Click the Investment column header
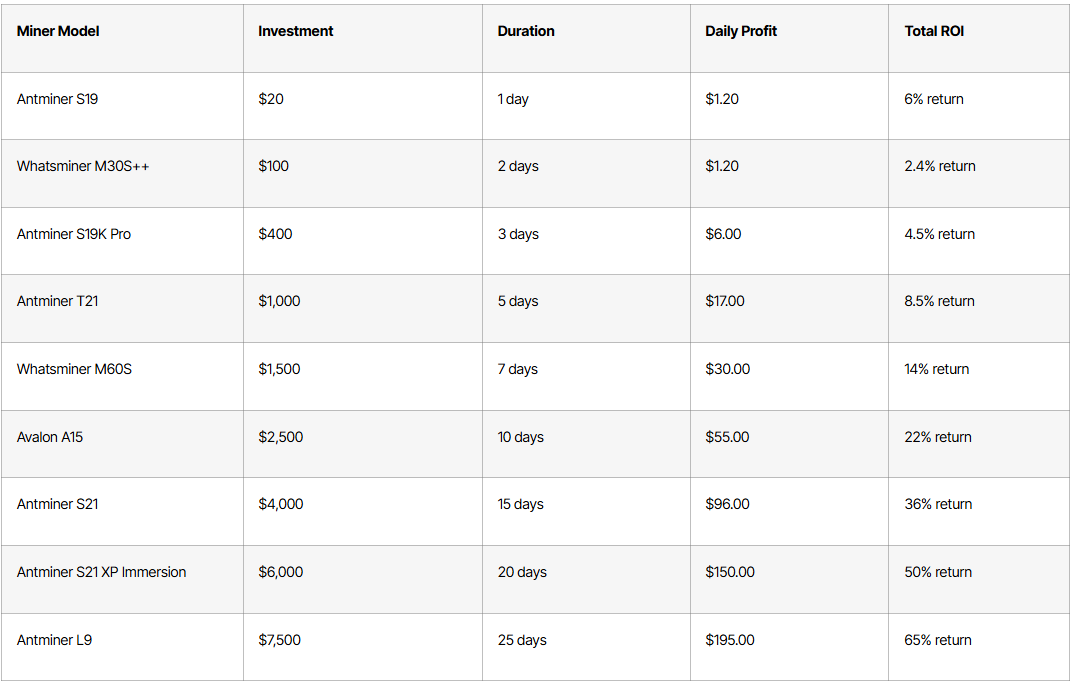 point(295,31)
